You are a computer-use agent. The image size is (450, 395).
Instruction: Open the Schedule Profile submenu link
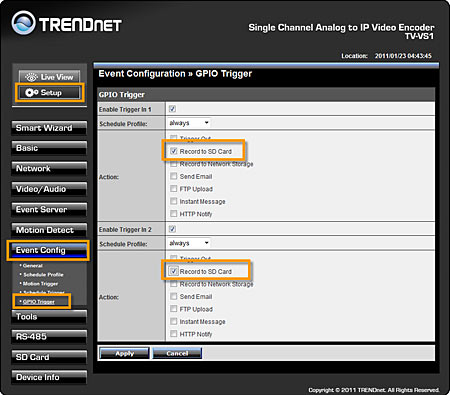point(43,275)
